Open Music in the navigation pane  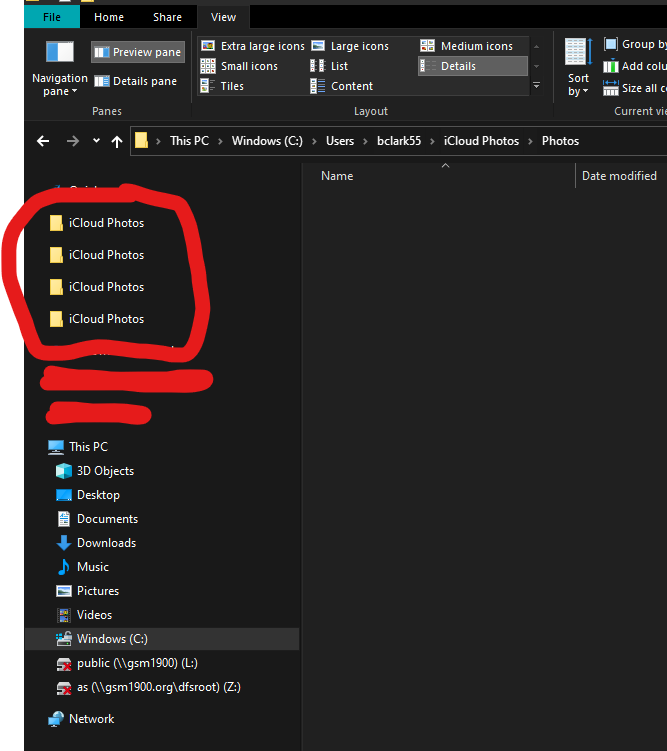[82, 567]
